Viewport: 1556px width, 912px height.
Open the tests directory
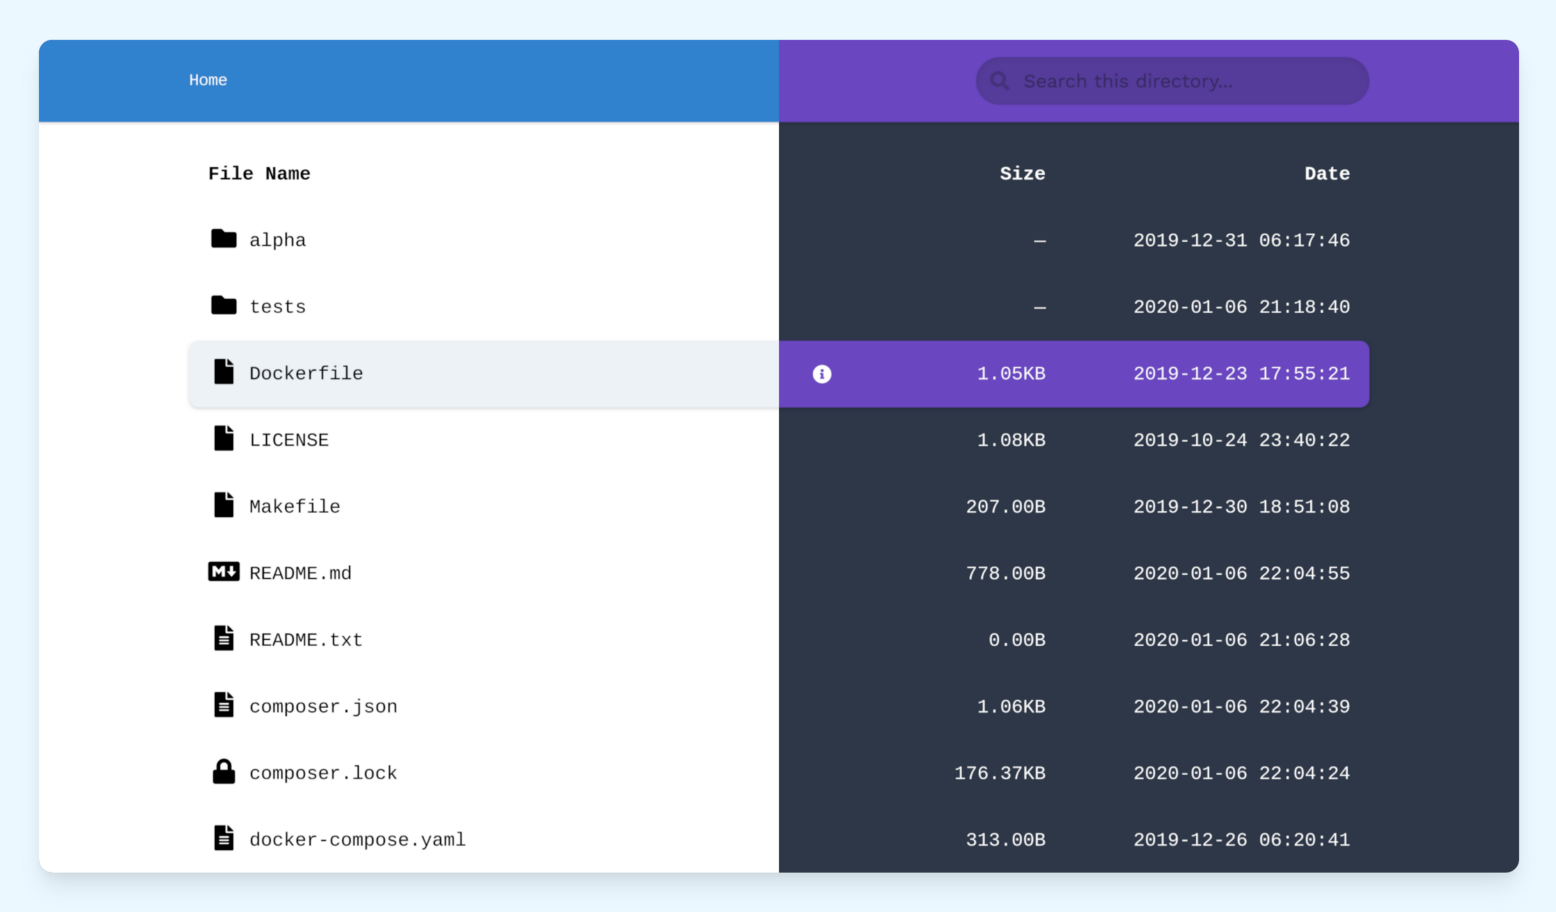pyautogui.click(x=277, y=306)
